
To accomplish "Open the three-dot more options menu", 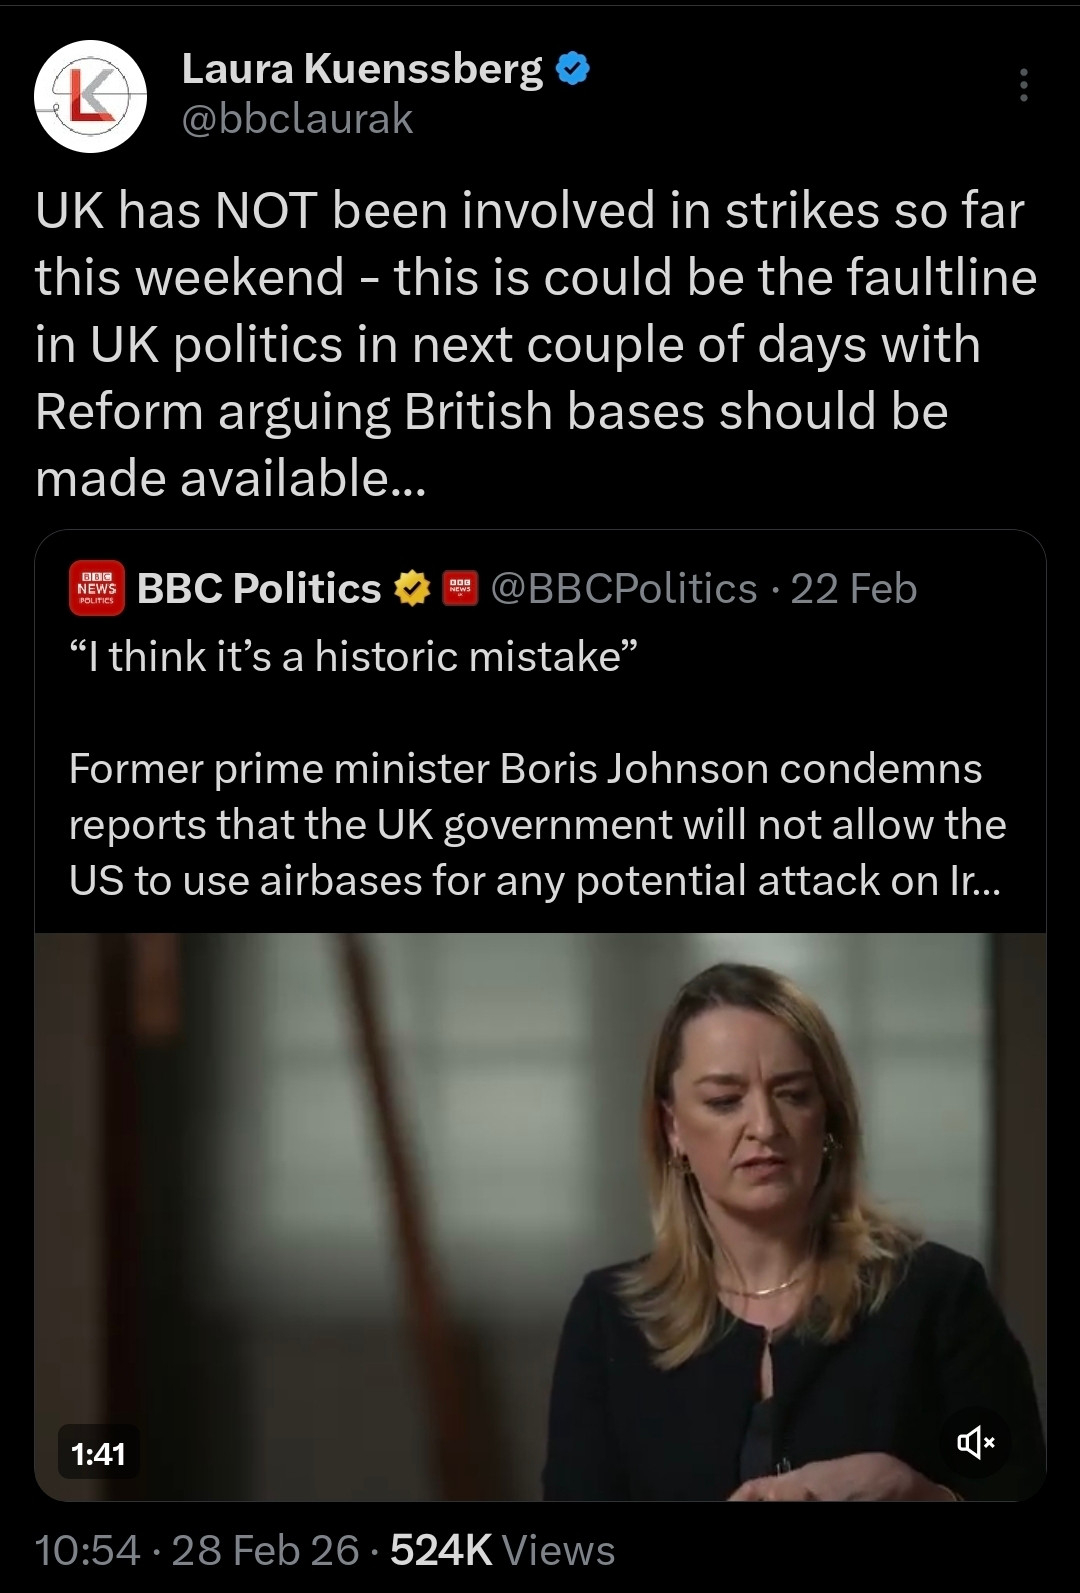I will 1023,85.
